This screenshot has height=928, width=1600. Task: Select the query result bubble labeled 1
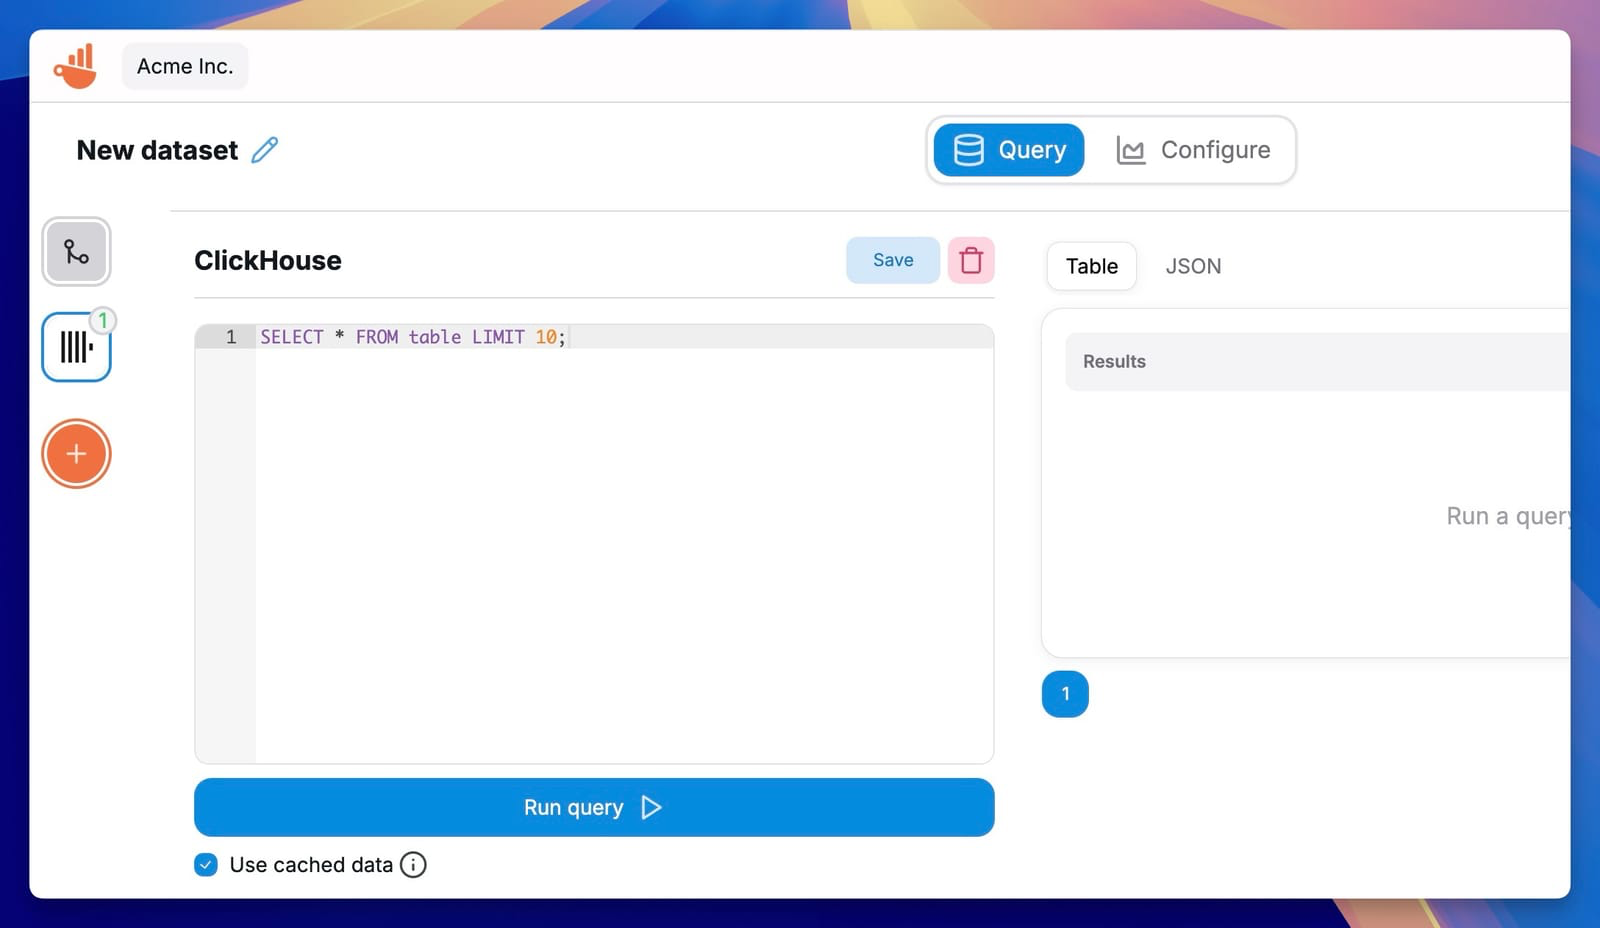pyautogui.click(x=1065, y=693)
